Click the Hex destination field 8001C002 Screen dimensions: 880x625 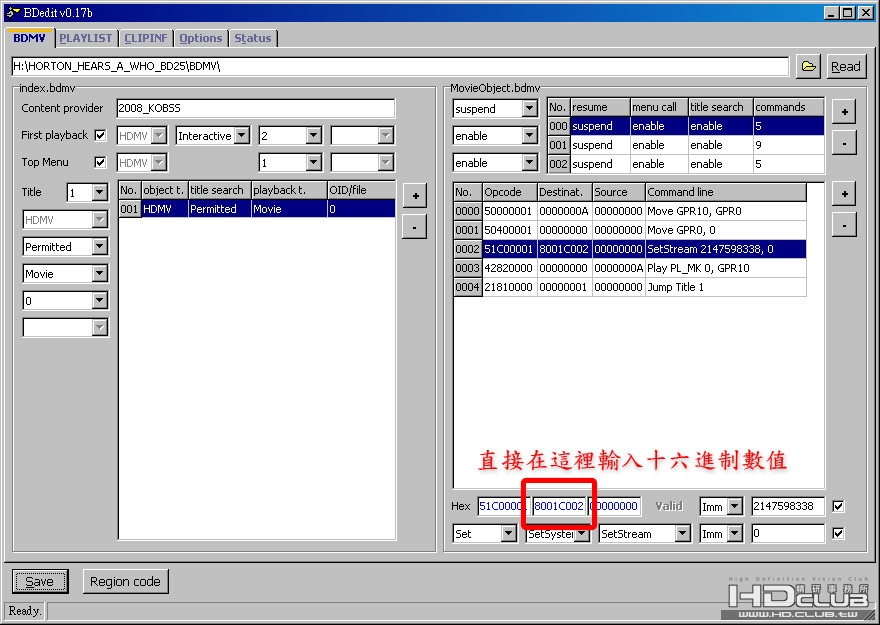click(x=559, y=506)
